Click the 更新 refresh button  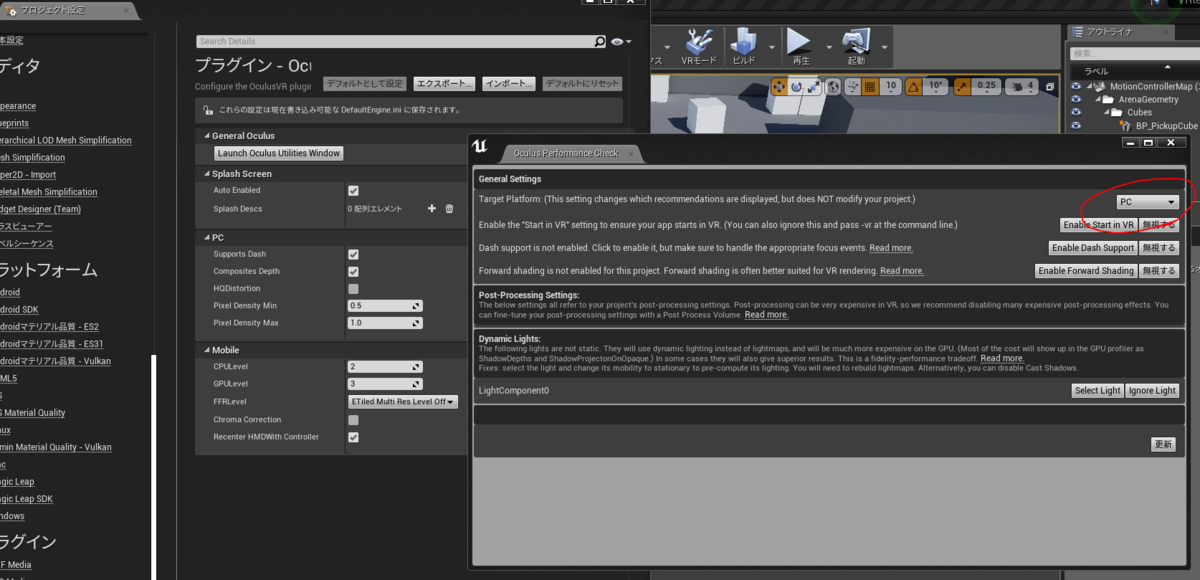(x=1163, y=444)
